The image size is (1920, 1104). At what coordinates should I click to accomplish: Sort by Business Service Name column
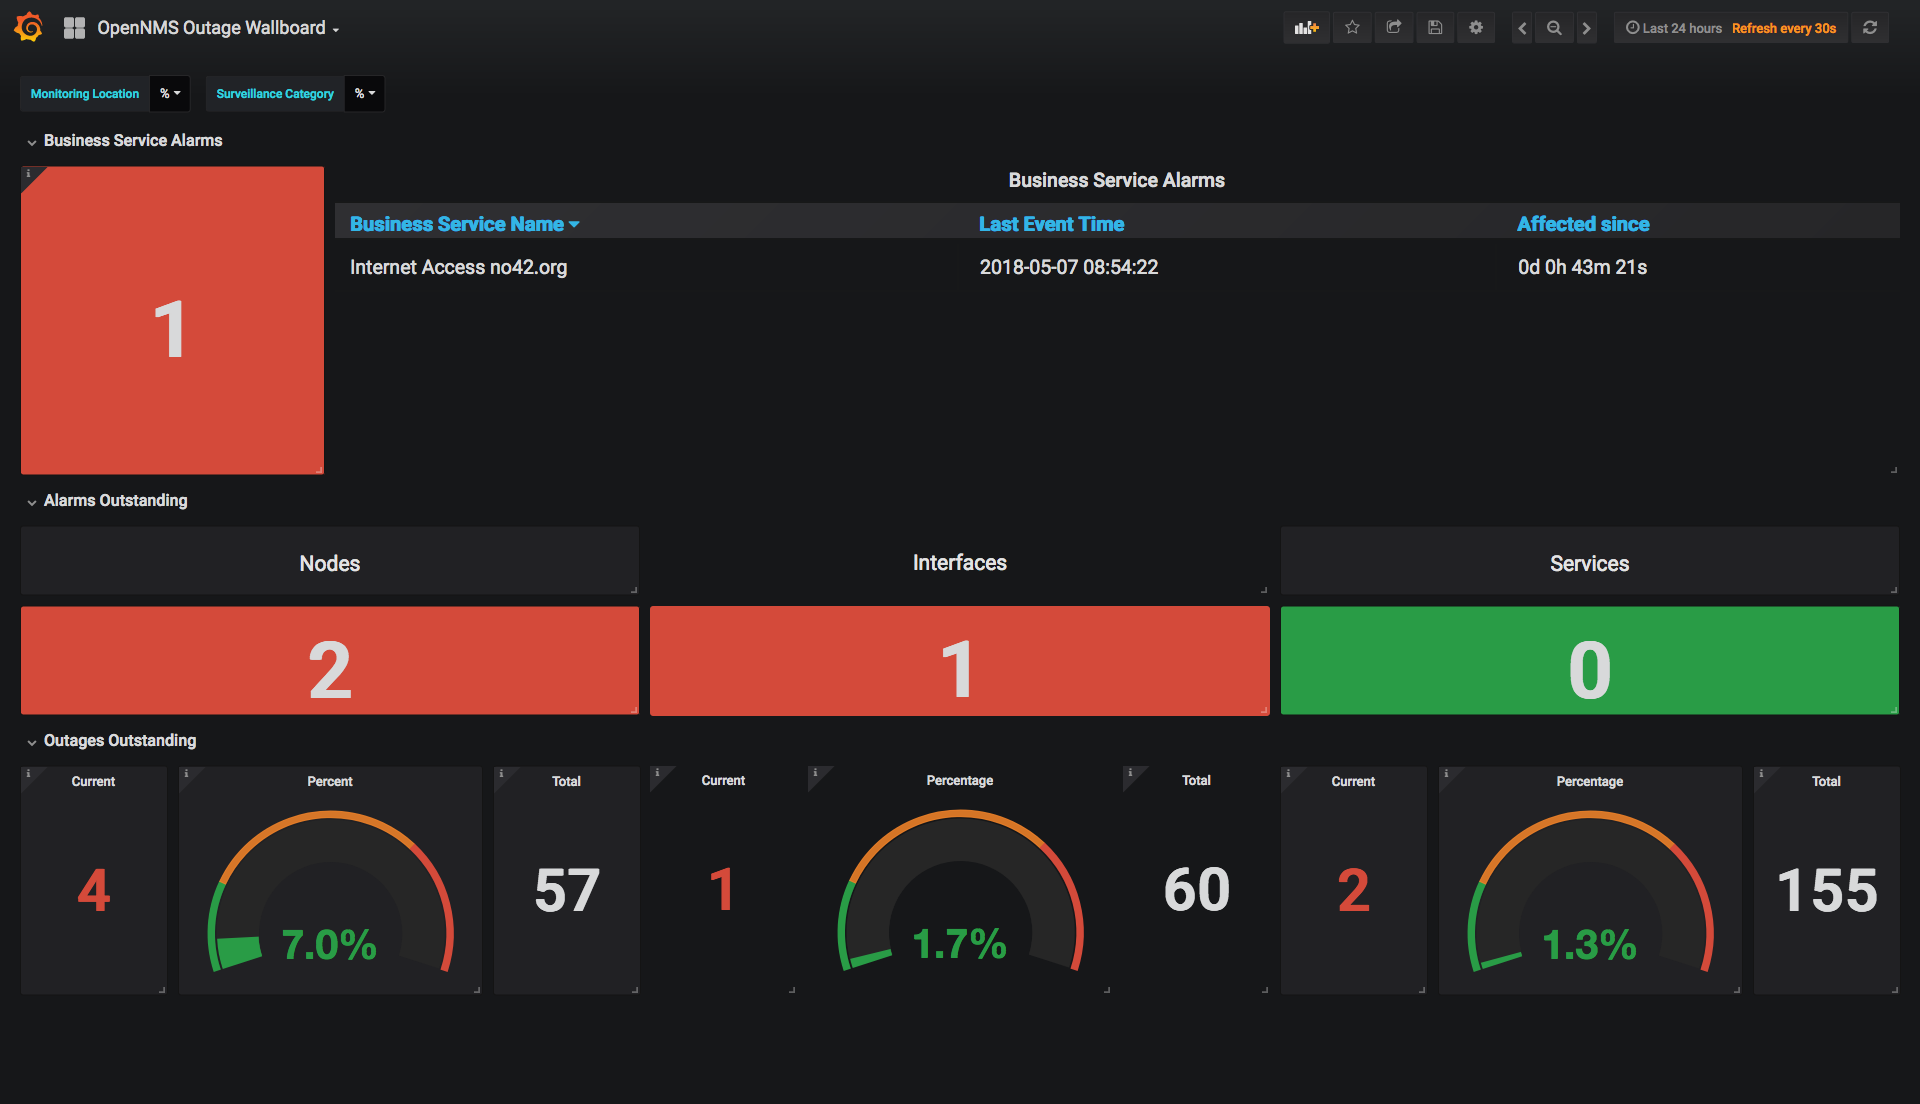click(457, 224)
